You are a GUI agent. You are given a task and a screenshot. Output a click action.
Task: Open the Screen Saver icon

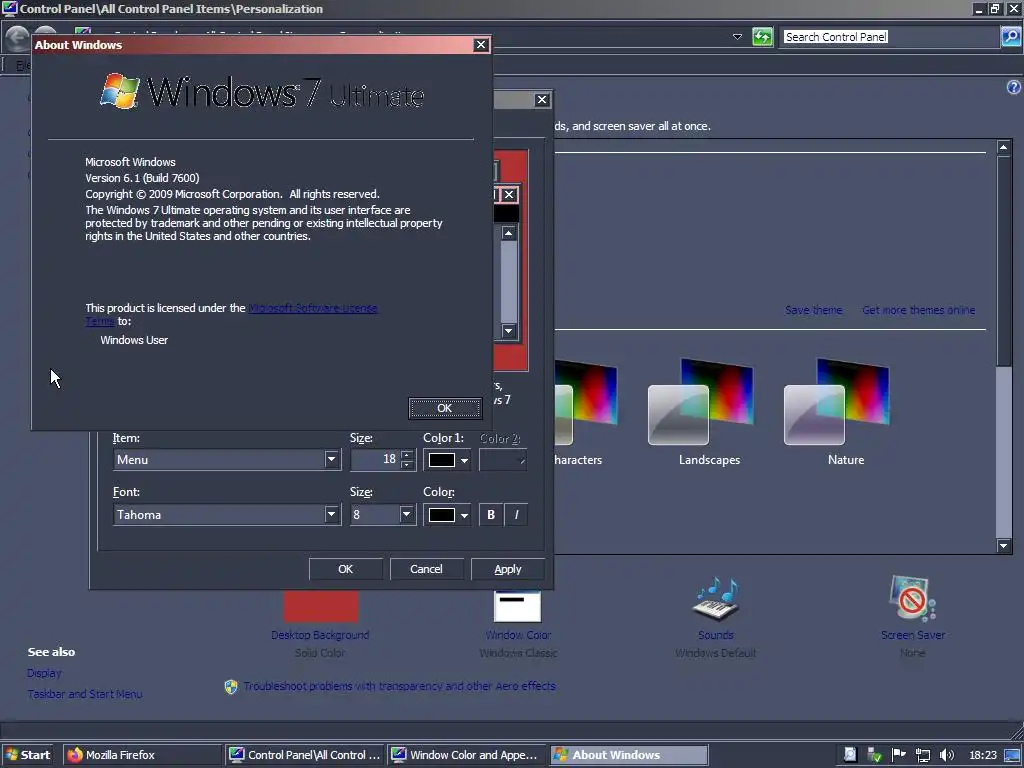tap(912, 598)
